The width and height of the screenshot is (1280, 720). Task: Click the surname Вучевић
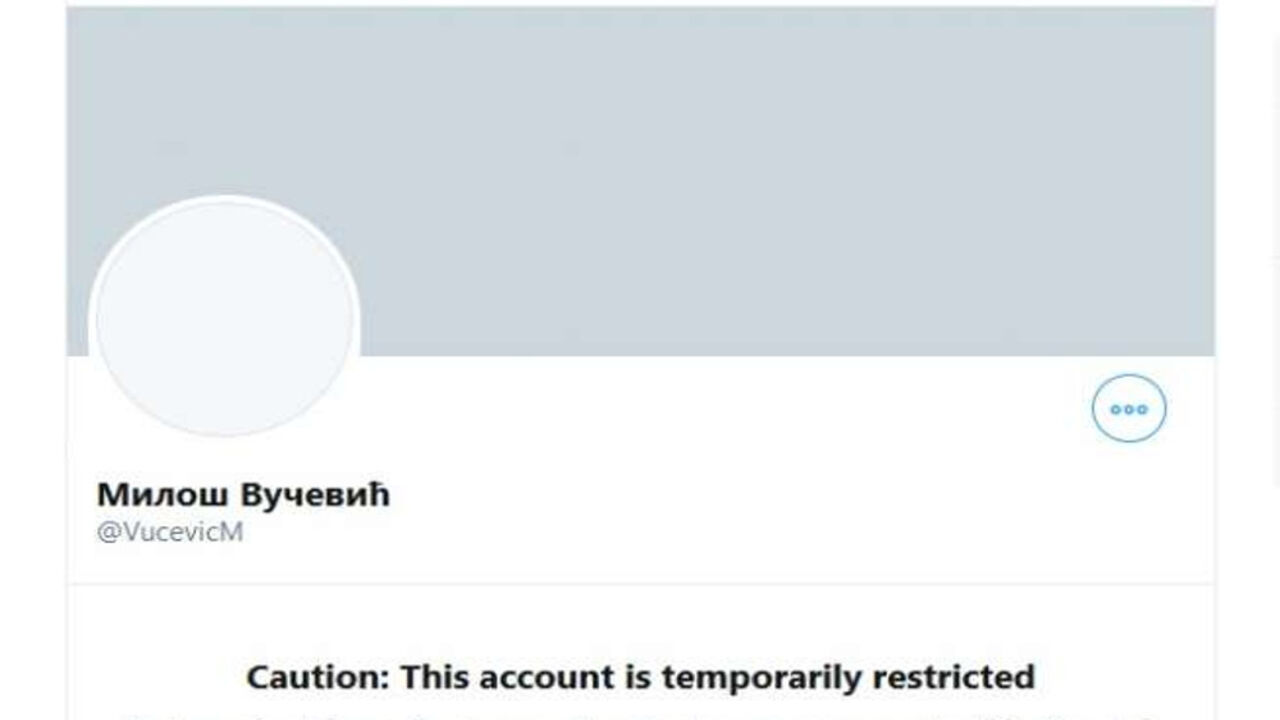(316, 495)
